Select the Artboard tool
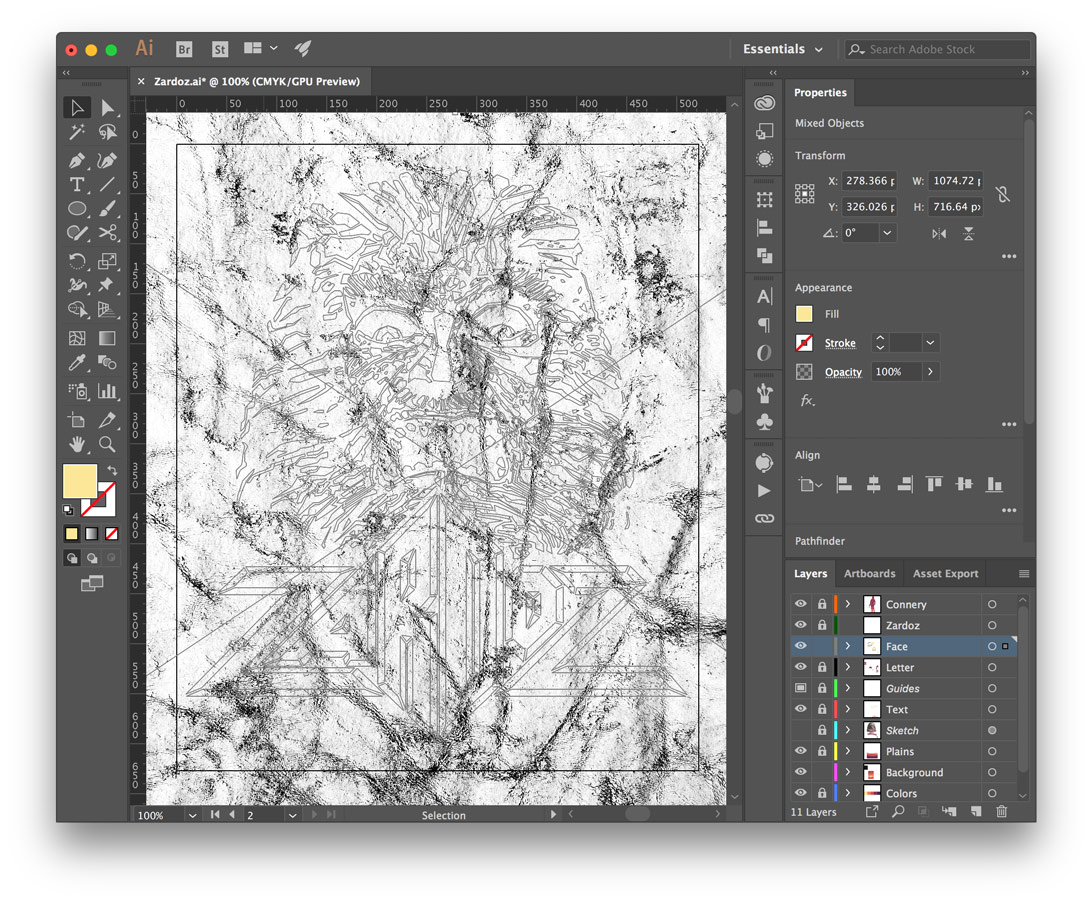The width and height of the screenshot is (1092, 902). pos(77,419)
